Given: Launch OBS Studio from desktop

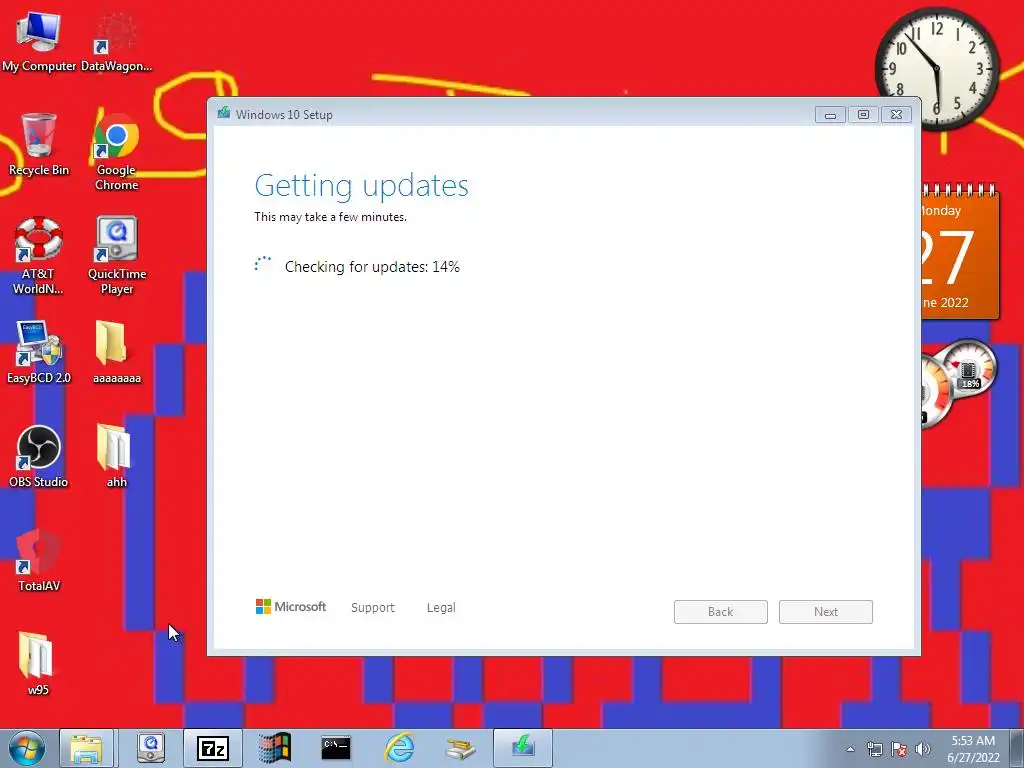Looking at the screenshot, I should tap(39, 457).
